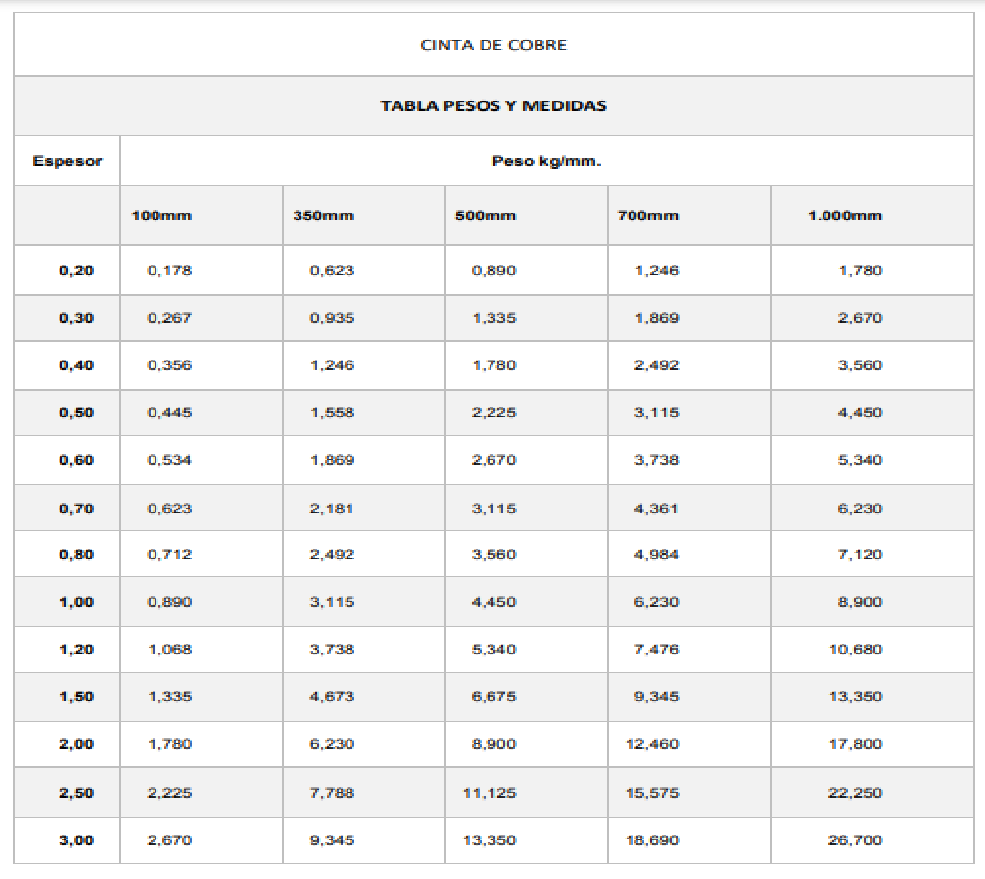This screenshot has width=985, height=879.
Task: Click the Espesor column header
Action: 67,160
